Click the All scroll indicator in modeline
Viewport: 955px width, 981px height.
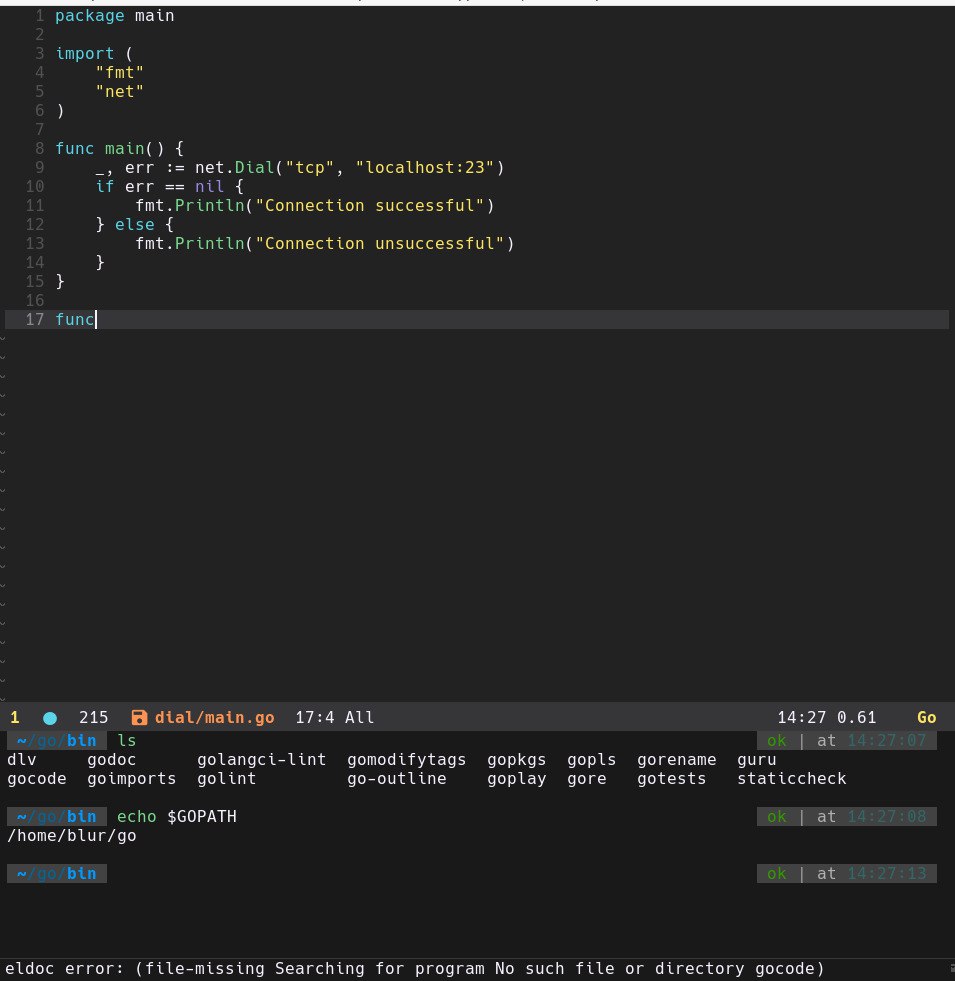360,718
